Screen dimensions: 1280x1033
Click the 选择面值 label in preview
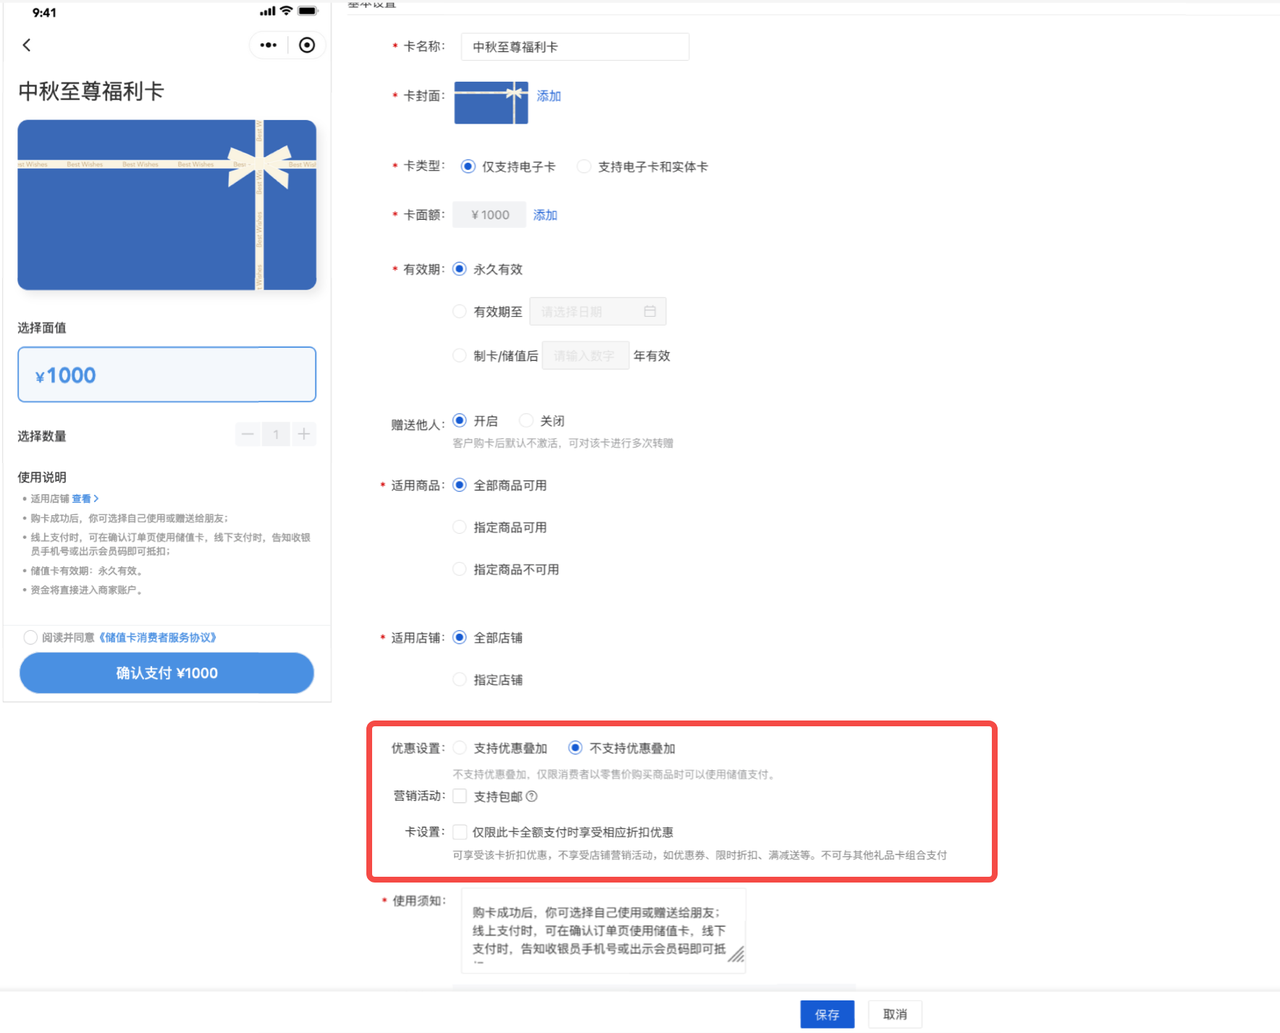coord(42,328)
